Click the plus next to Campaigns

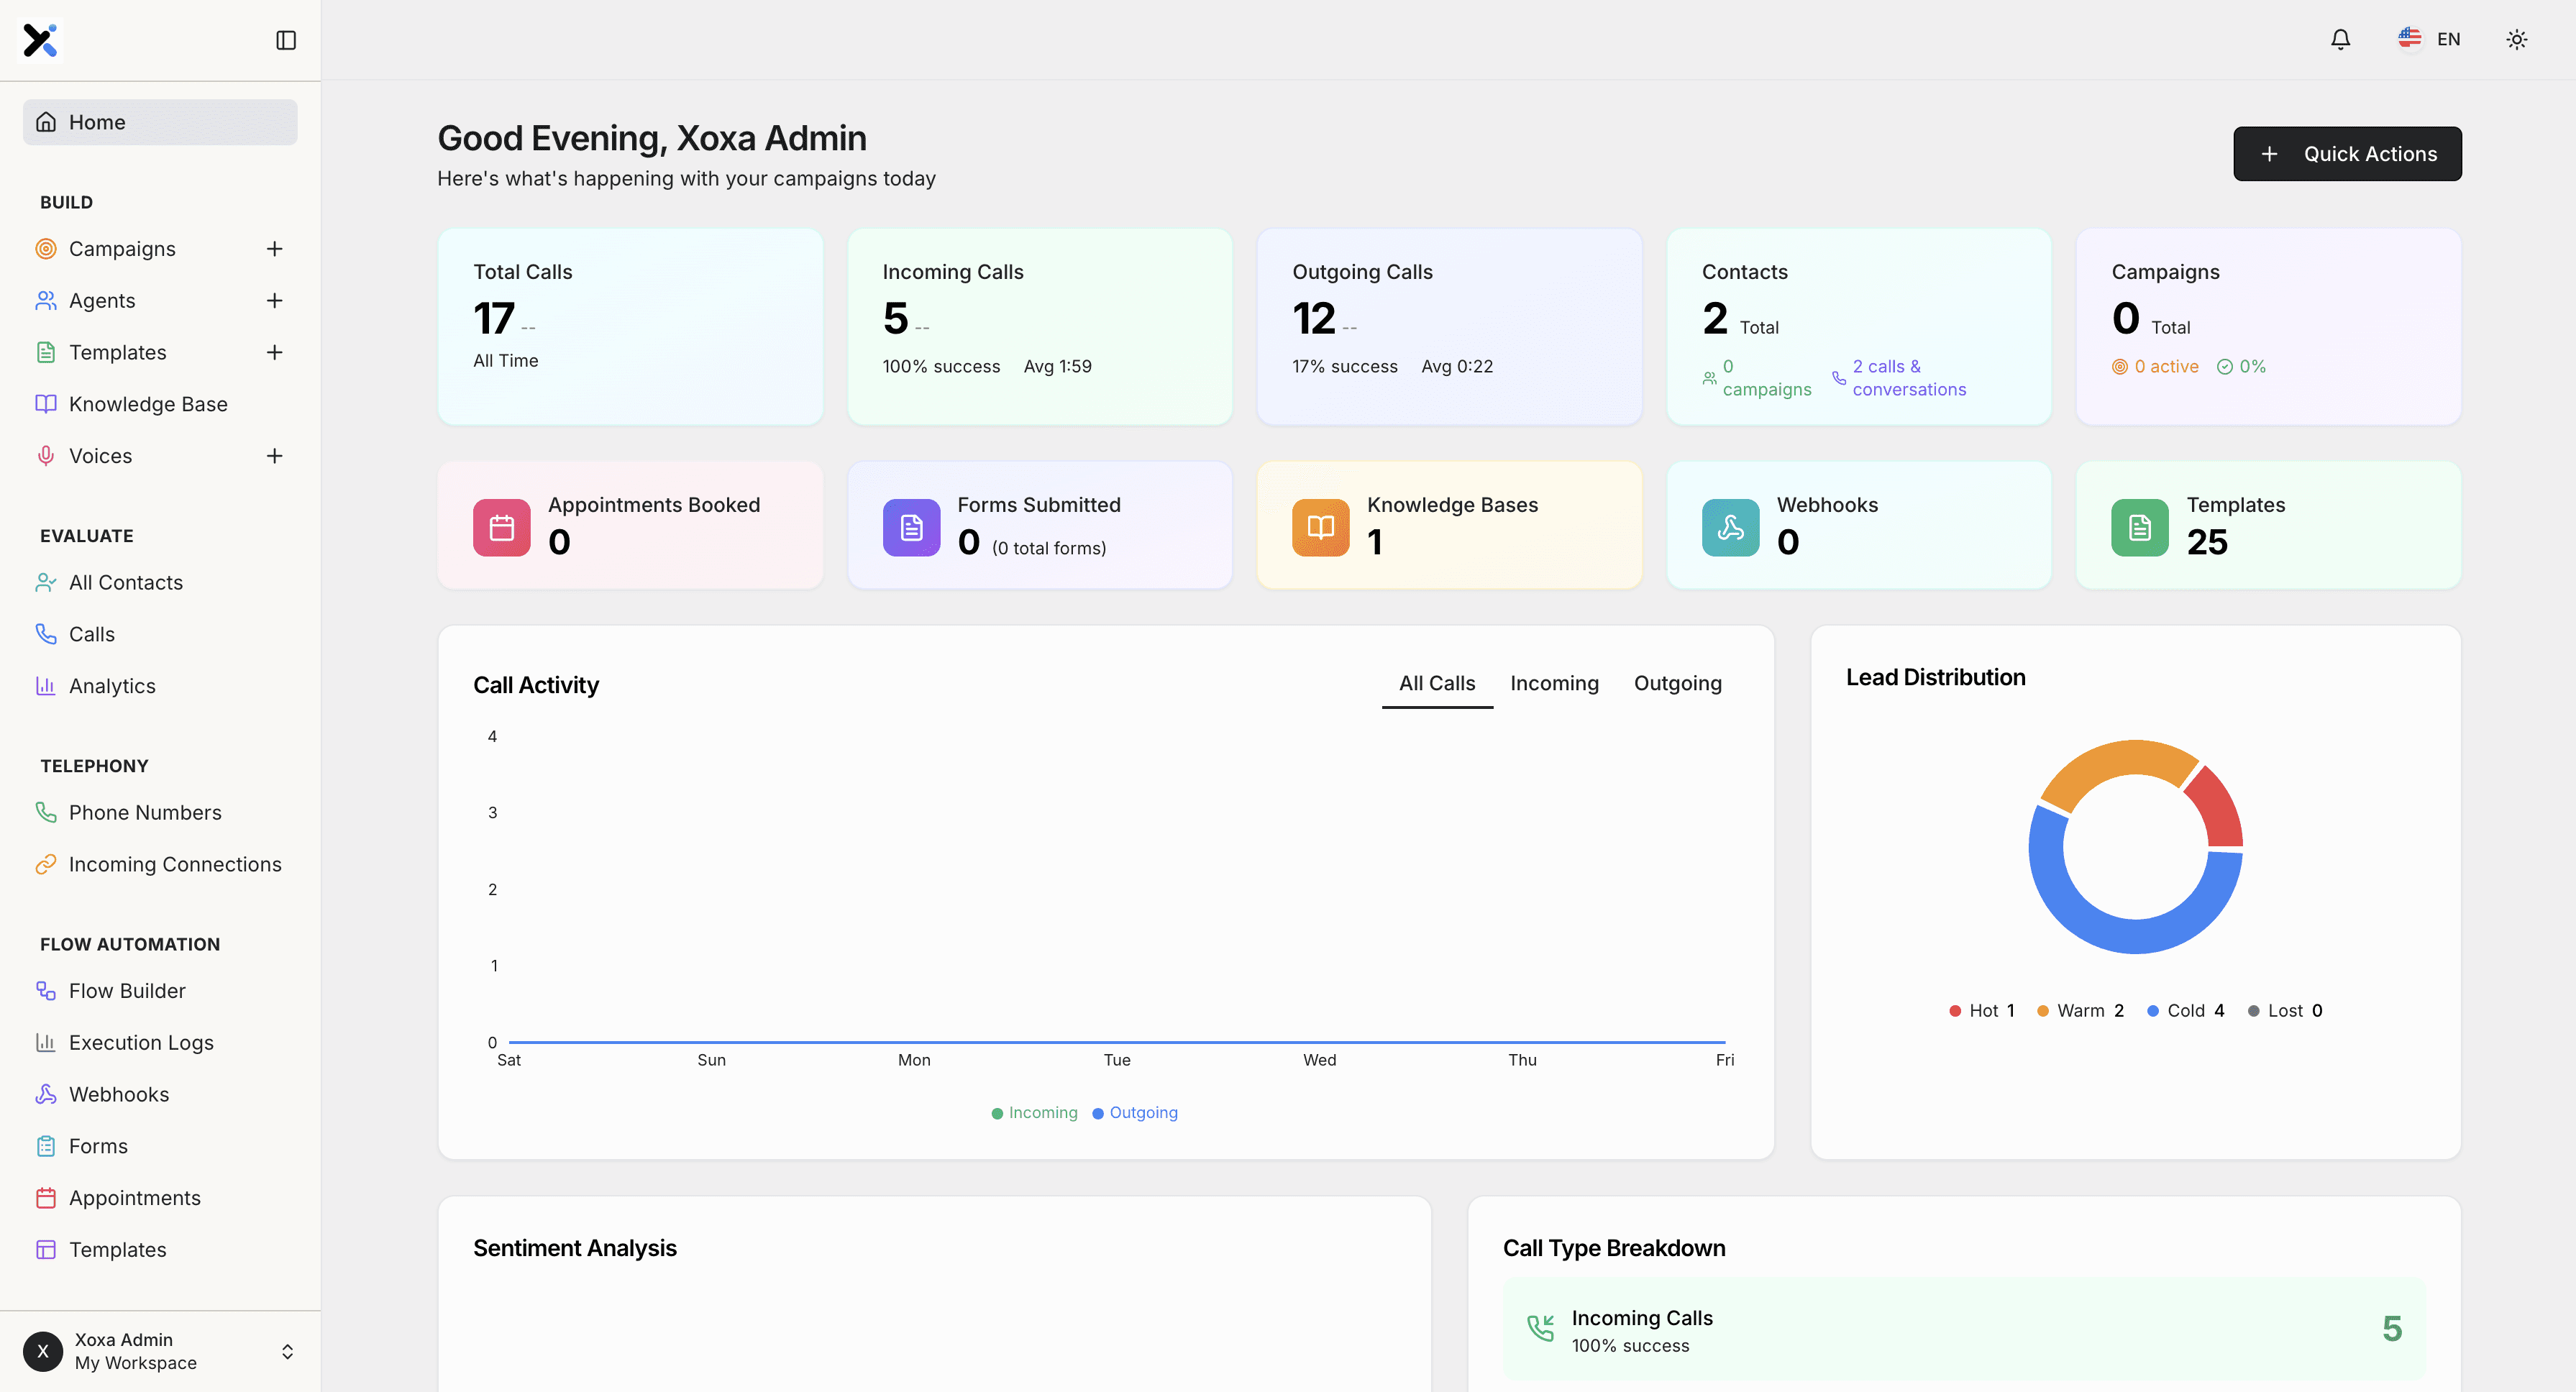[274, 249]
